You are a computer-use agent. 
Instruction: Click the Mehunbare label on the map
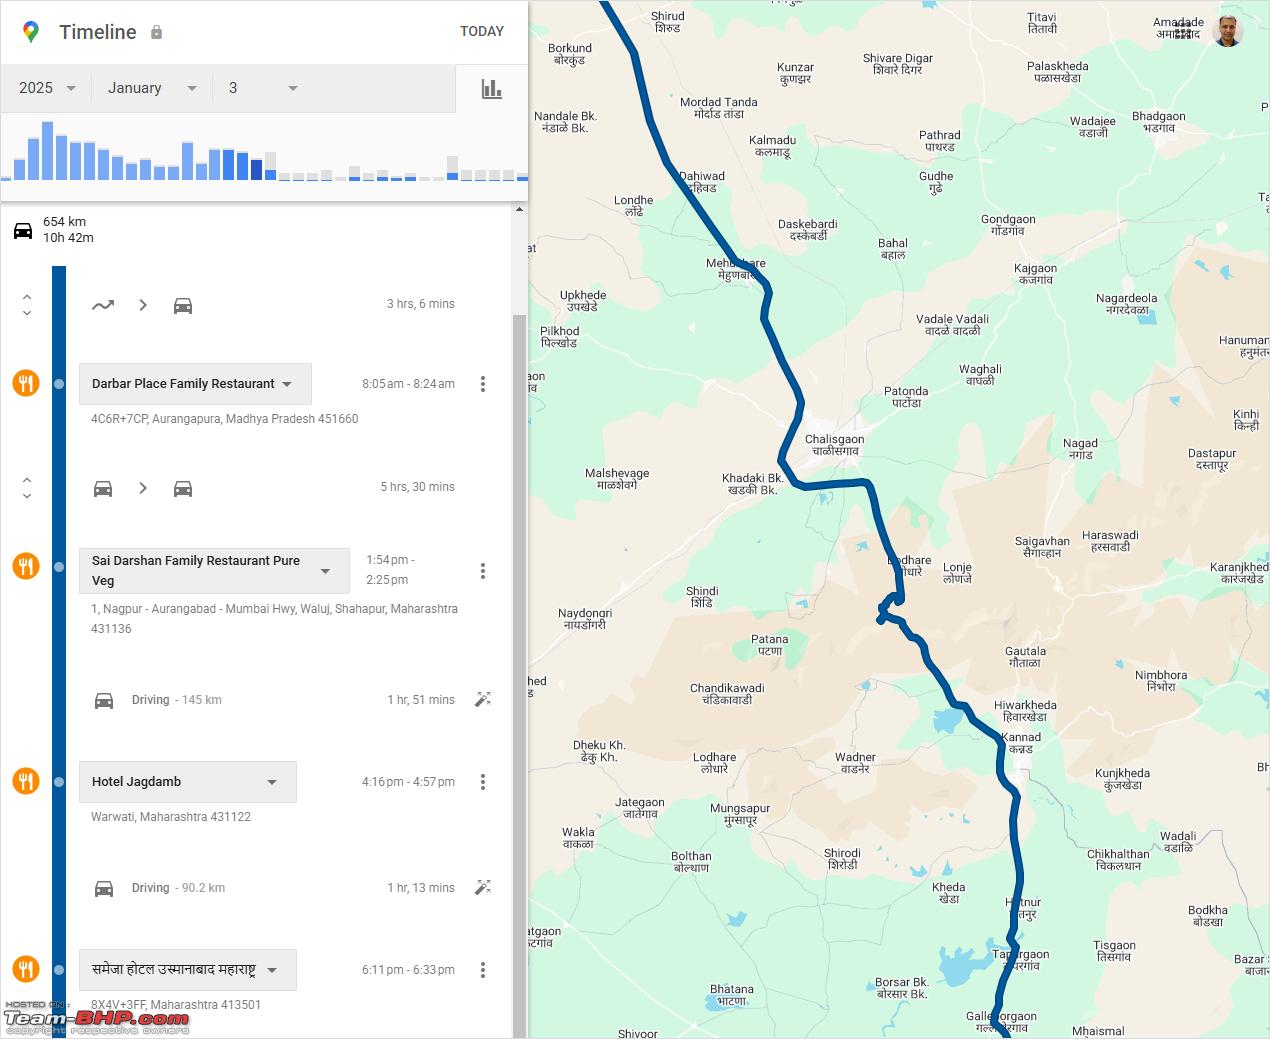[736, 269]
